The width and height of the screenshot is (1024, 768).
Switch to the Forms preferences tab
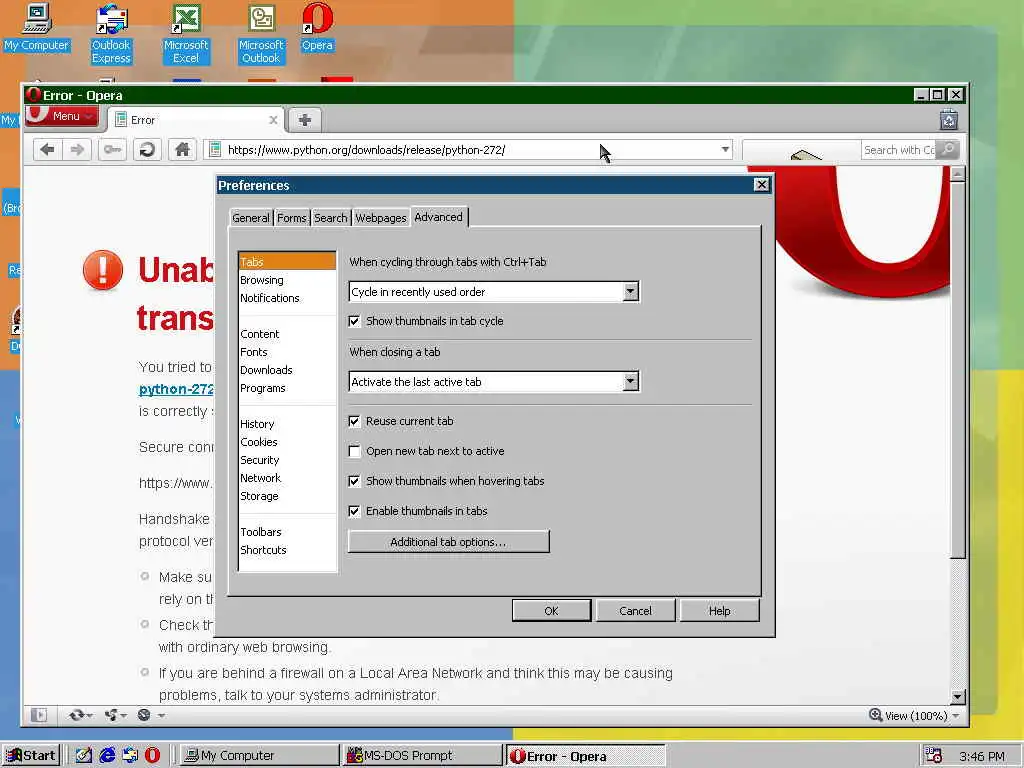pyautogui.click(x=292, y=217)
